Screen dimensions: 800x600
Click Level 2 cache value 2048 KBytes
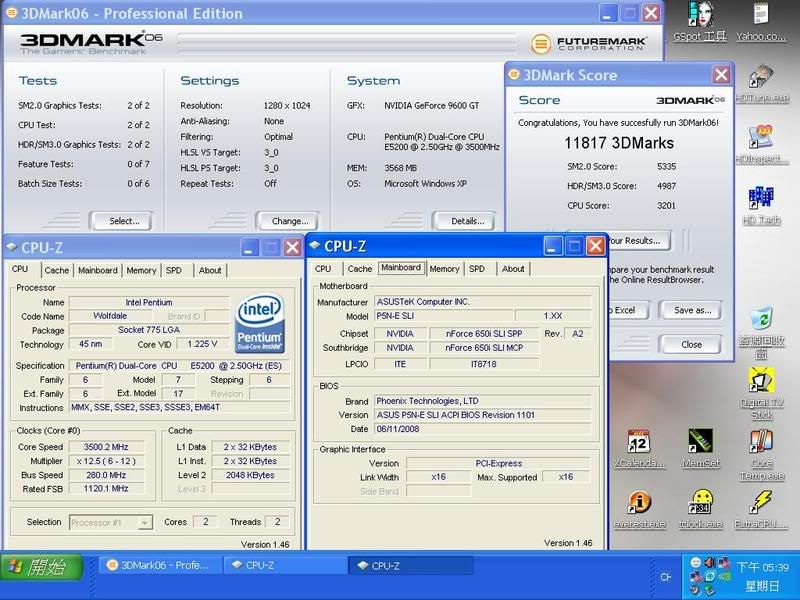pyautogui.click(x=250, y=475)
